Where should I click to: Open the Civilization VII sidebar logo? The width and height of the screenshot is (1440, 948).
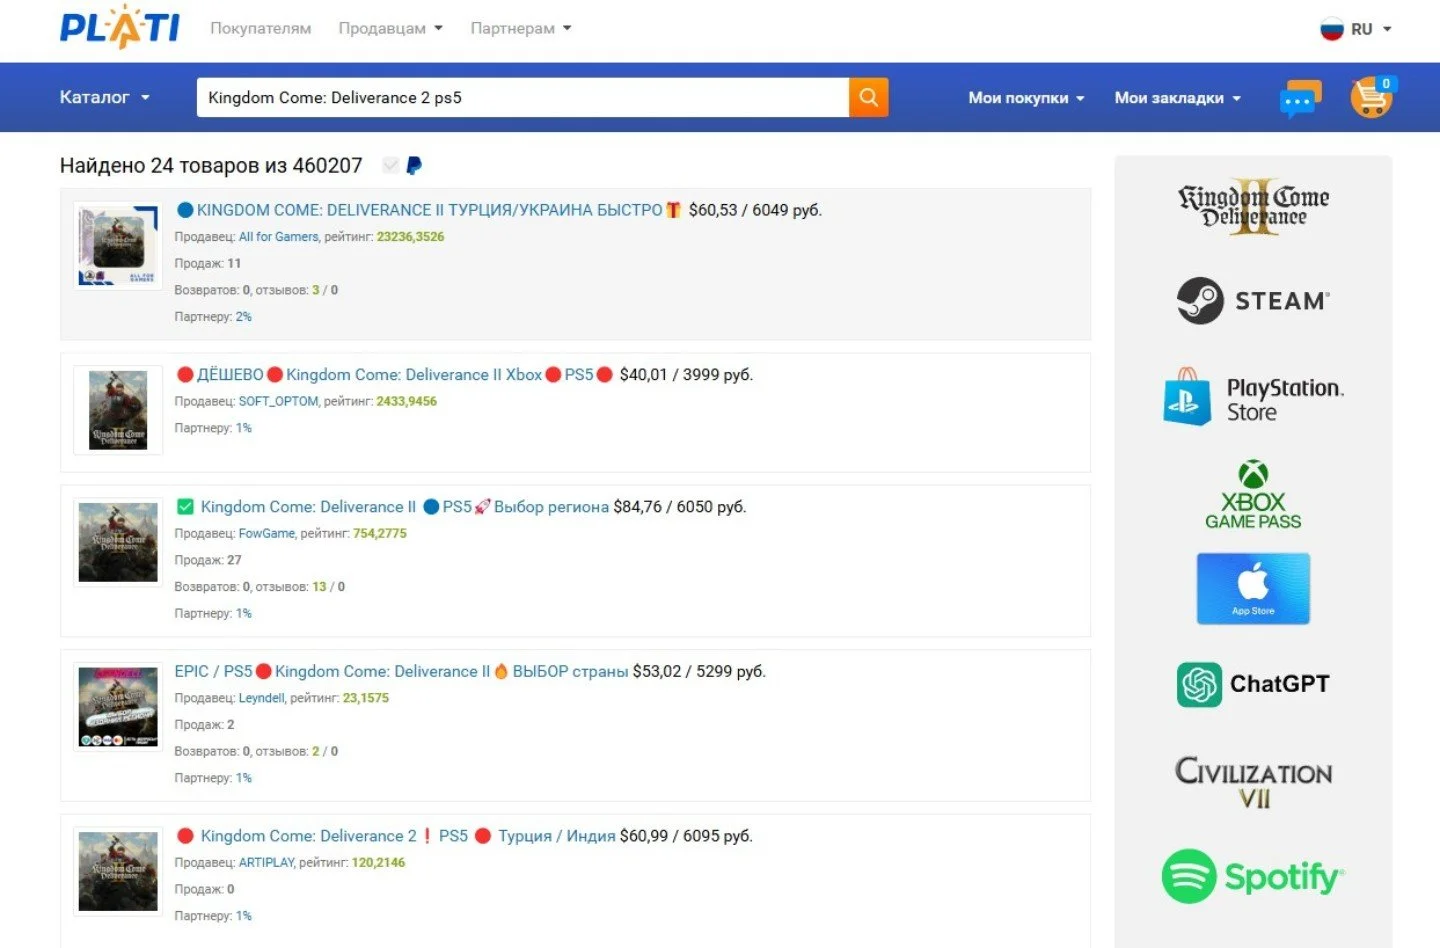[1253, 782]
